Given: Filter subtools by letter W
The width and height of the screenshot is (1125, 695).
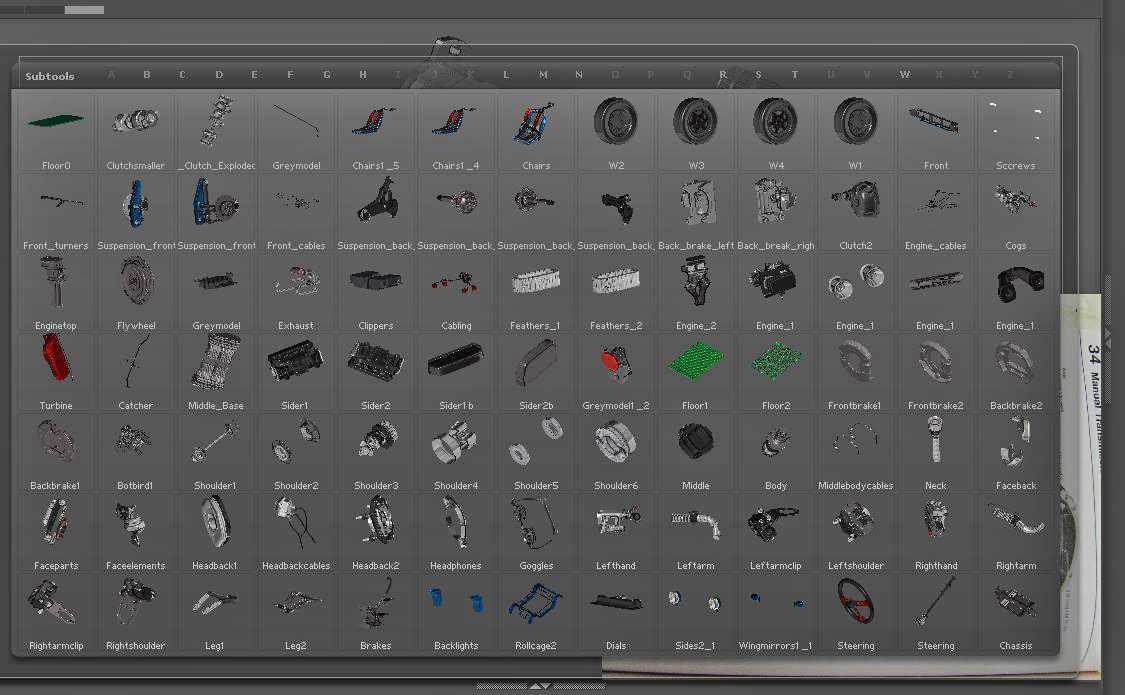Looking at the screenshot, I should point(904,75).
